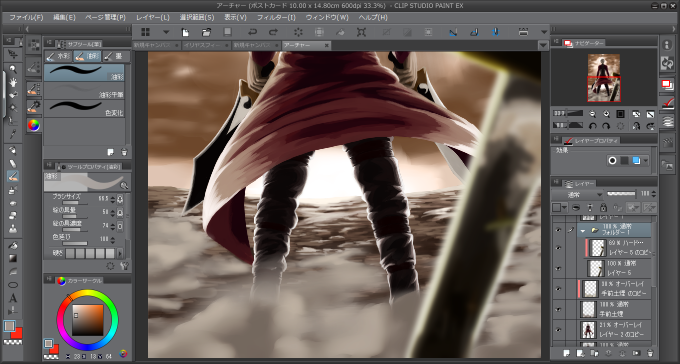The width and height of the screenshot is (680, 364).
Task: Select the Hand move tool
Action: tap(13, 82)
